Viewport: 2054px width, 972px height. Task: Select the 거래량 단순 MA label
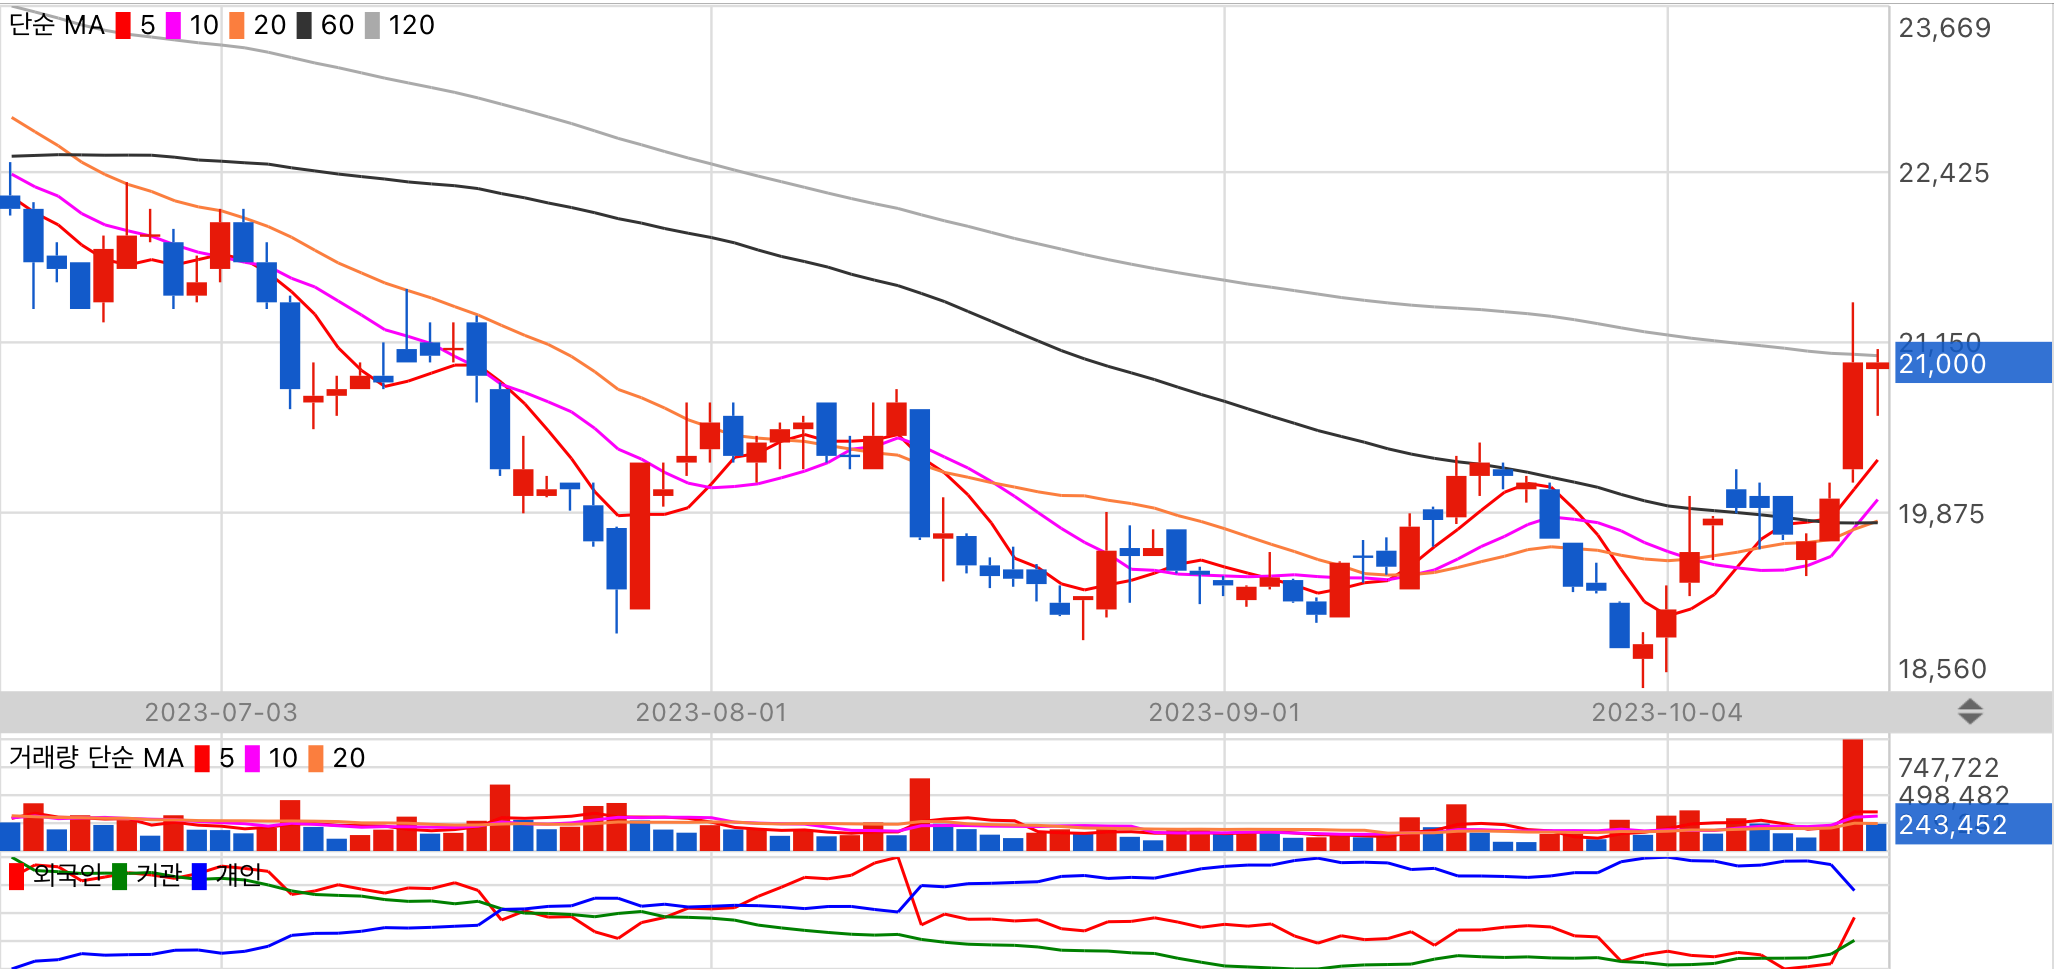click(x=96, y=758)
